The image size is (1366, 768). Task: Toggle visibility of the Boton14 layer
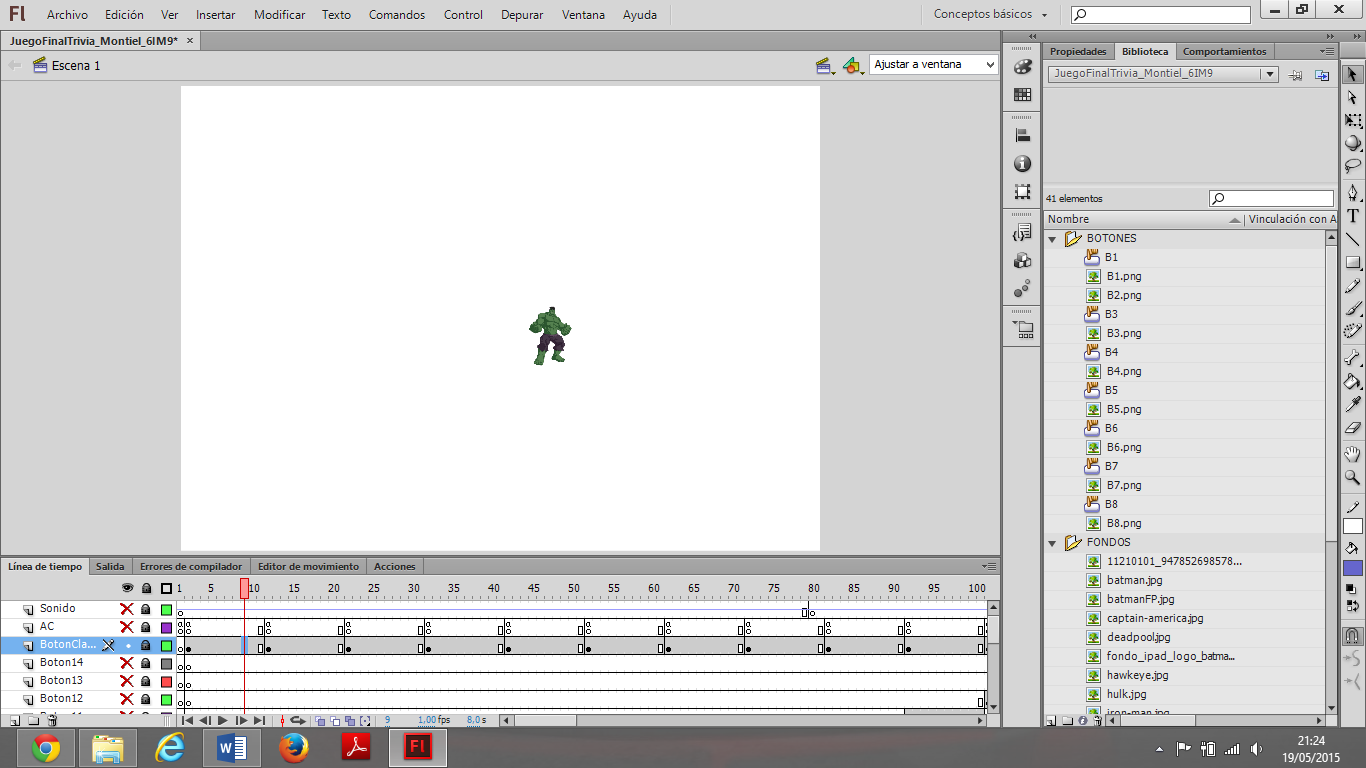point(127,663)
